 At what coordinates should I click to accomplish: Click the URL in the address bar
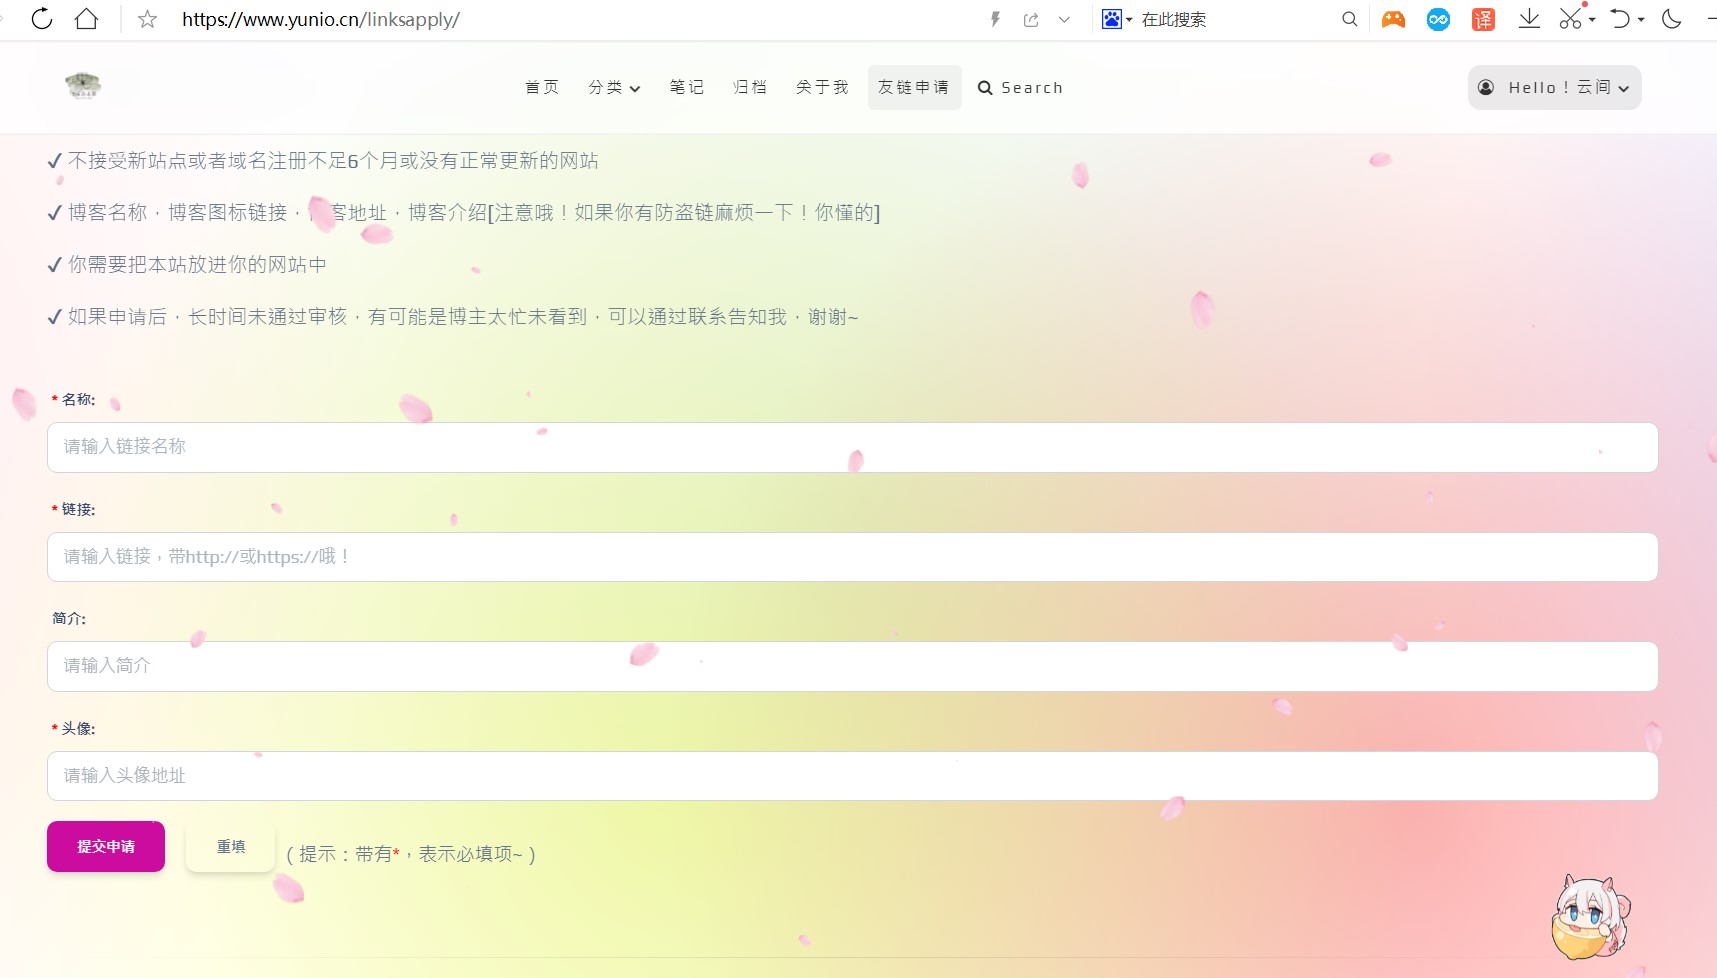point(321,19)
